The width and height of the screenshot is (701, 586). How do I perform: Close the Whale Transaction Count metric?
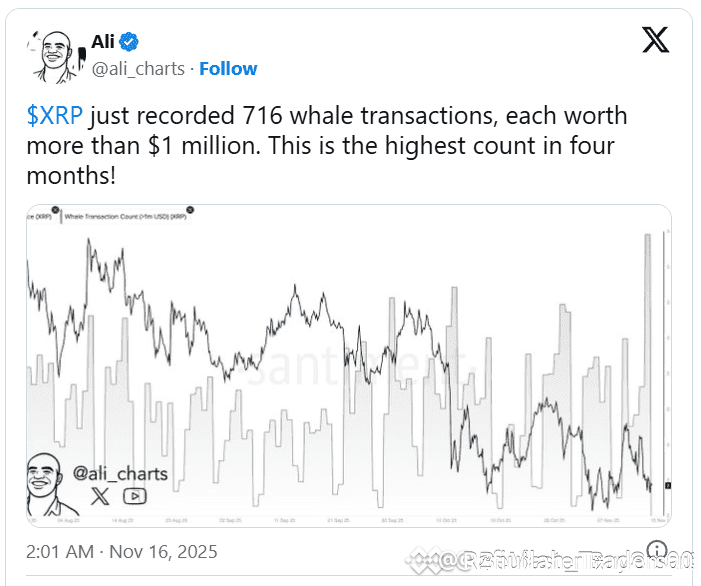pyautogui.click(x=190, y=210)
